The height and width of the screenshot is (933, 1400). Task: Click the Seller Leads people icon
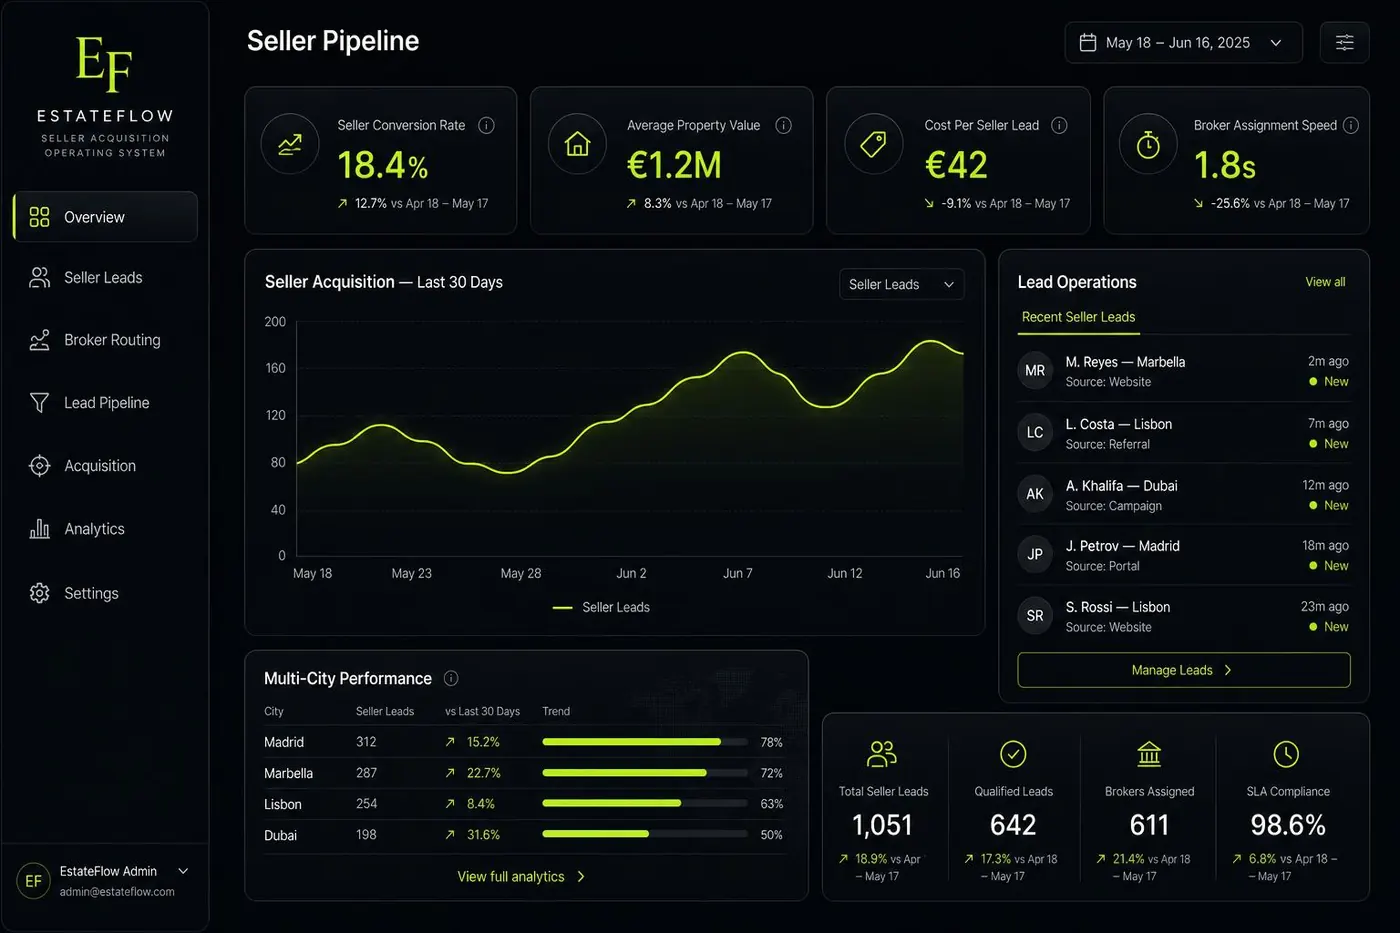(x=39, y=277)
